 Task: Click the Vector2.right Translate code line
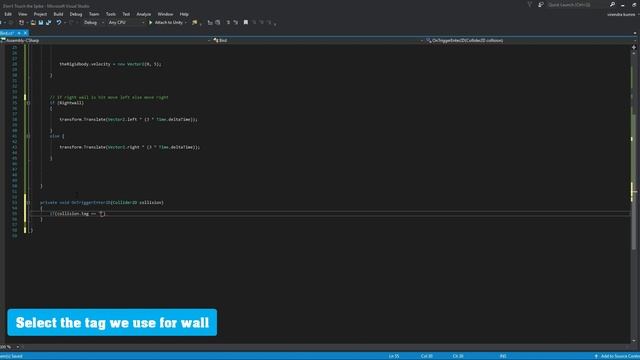130,147
